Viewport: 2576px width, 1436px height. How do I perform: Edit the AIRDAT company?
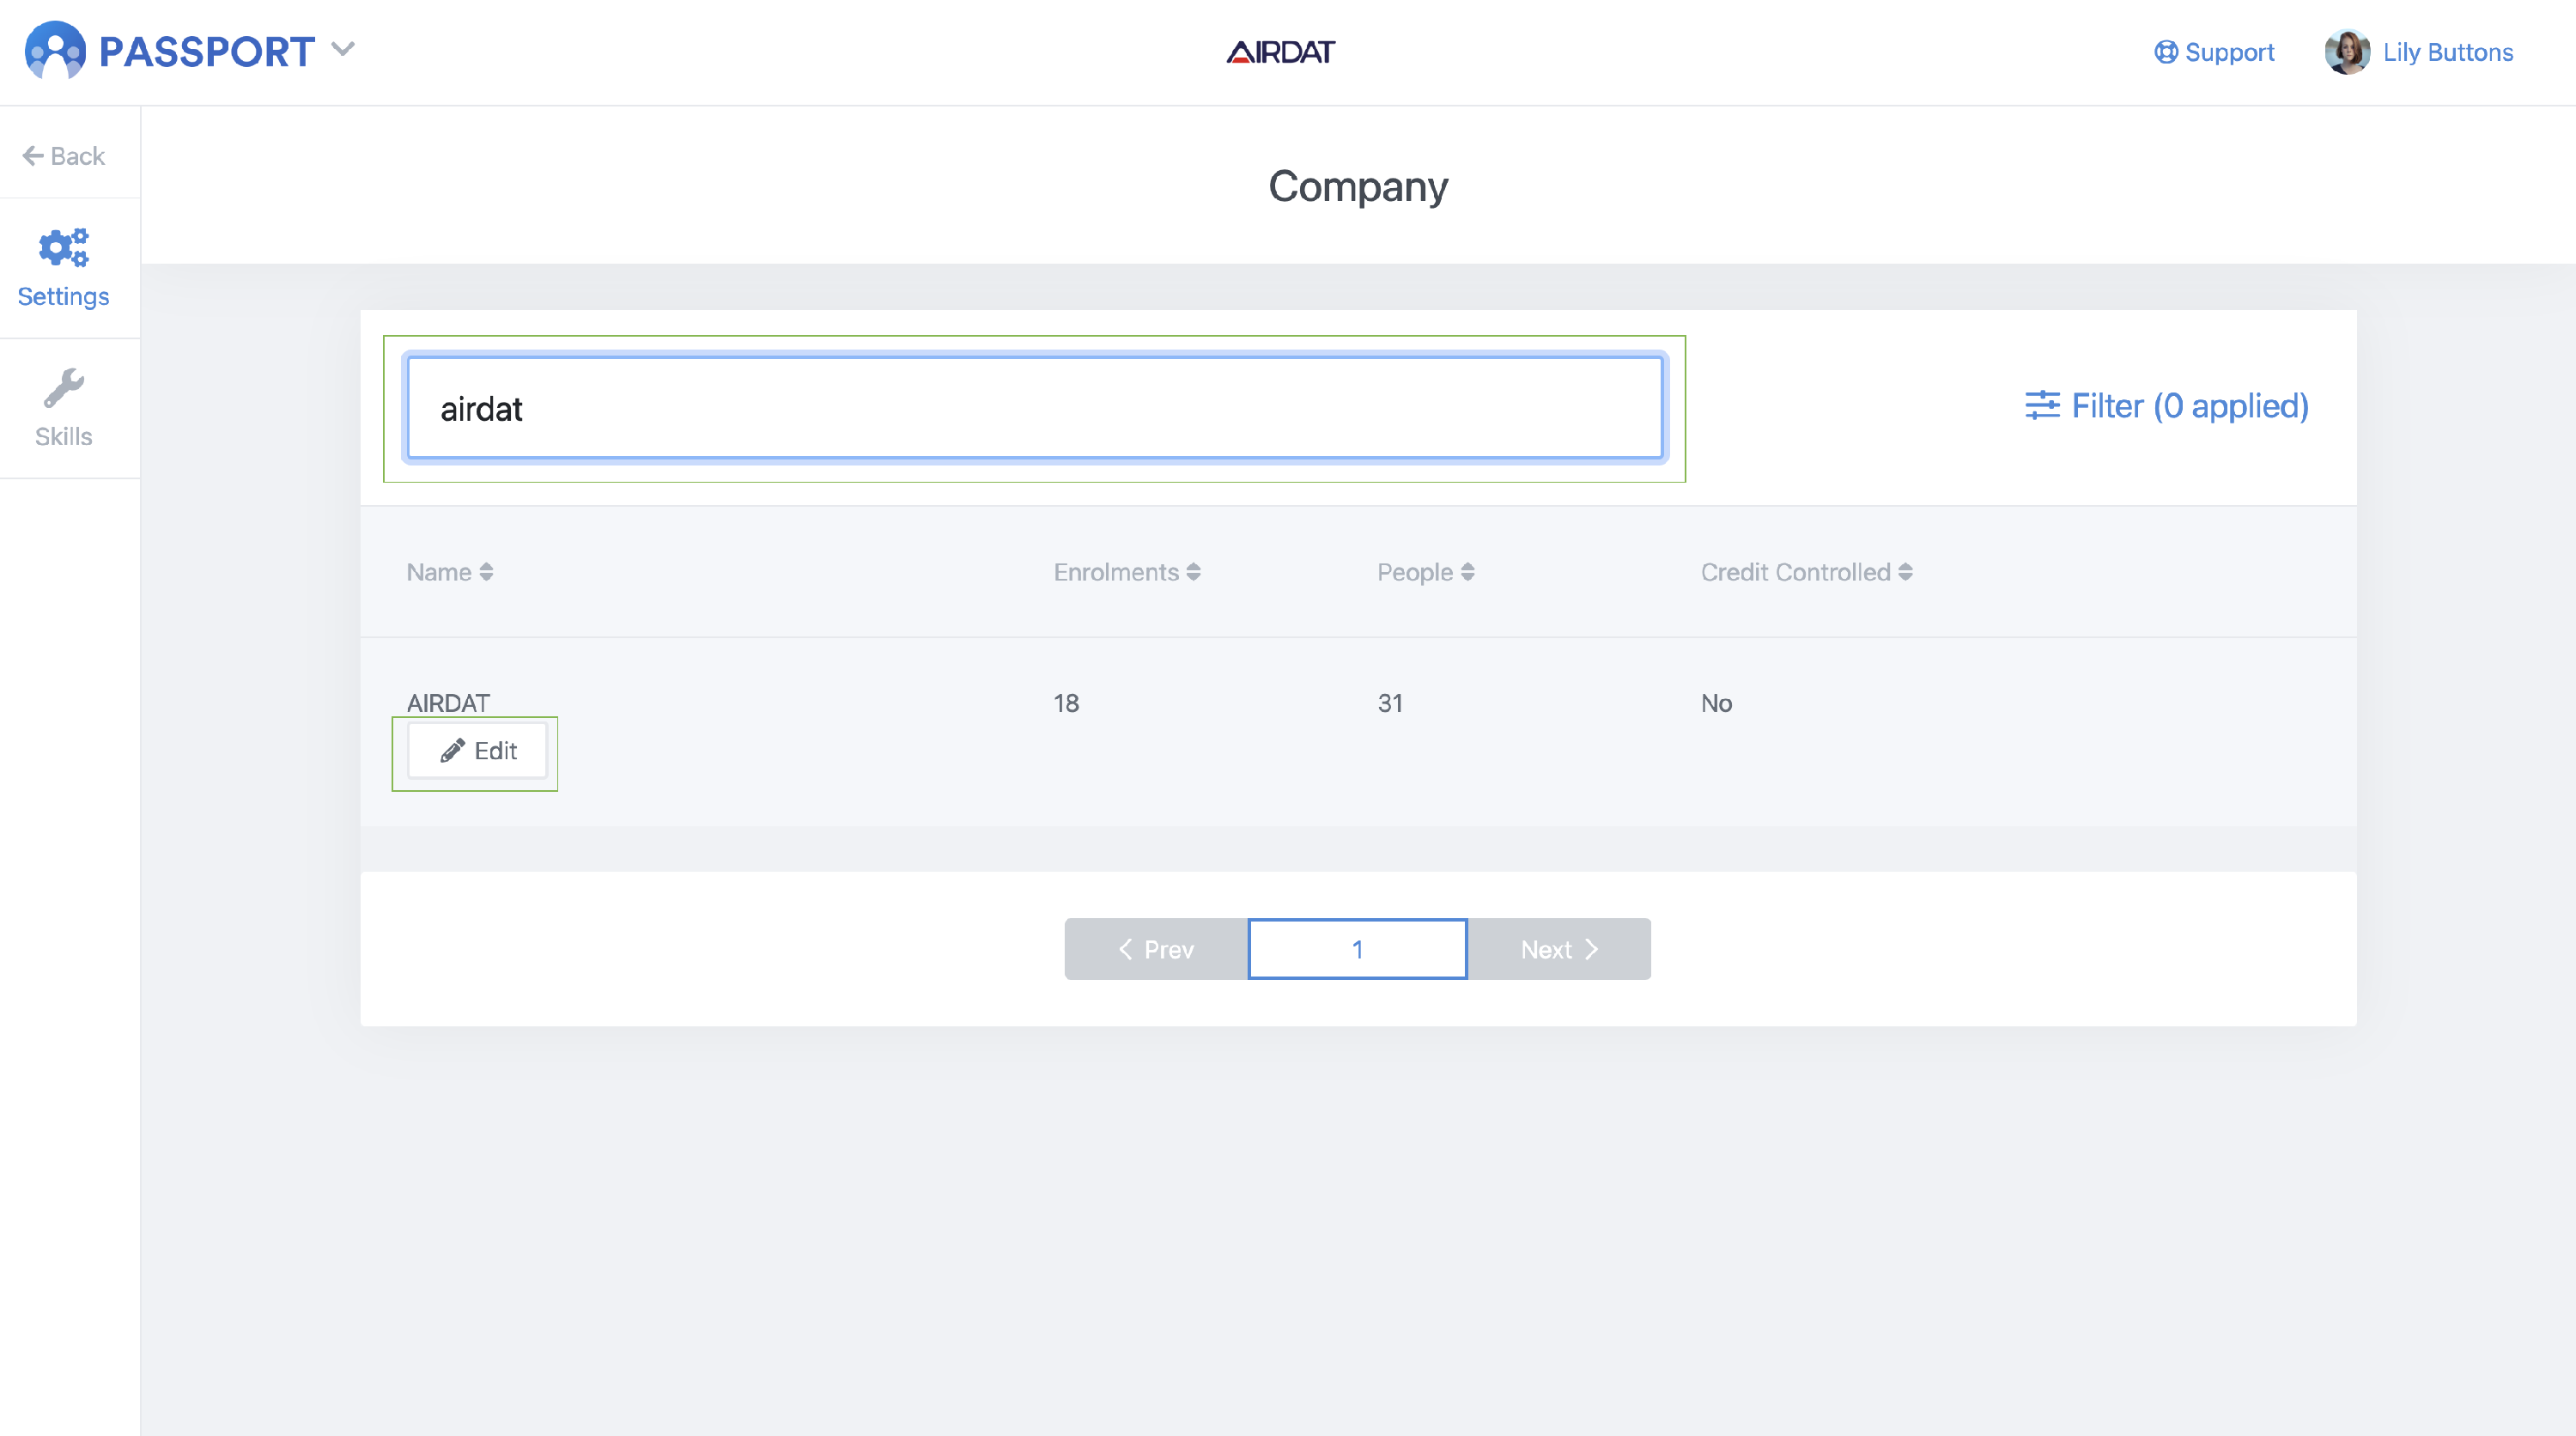click(478, 750)
